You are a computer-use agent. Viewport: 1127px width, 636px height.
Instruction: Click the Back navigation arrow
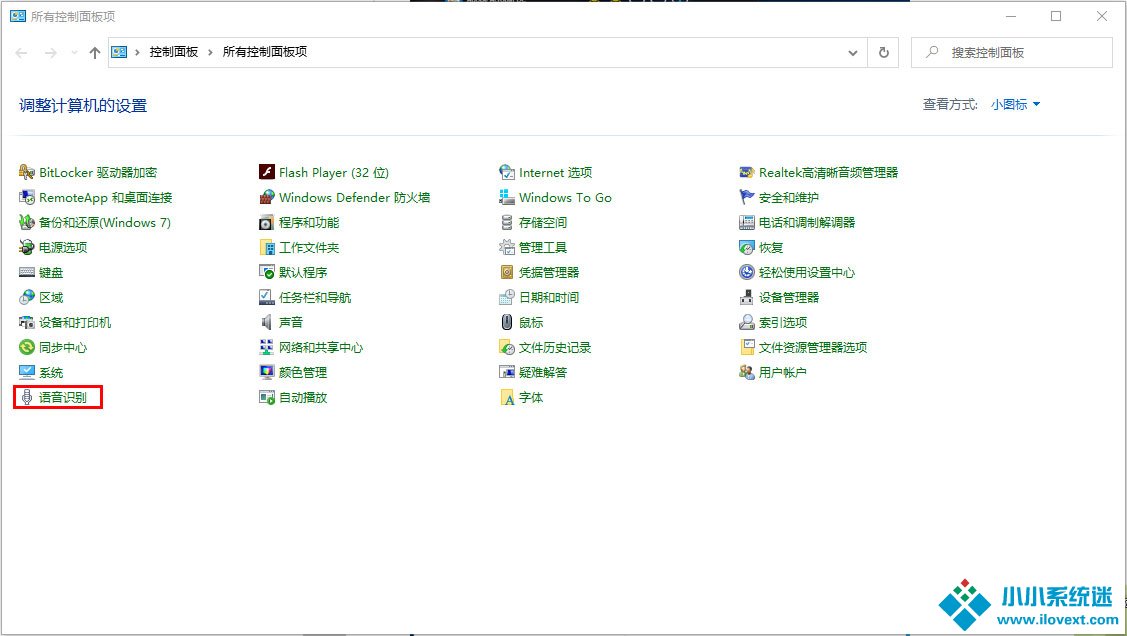coord(22,52)
